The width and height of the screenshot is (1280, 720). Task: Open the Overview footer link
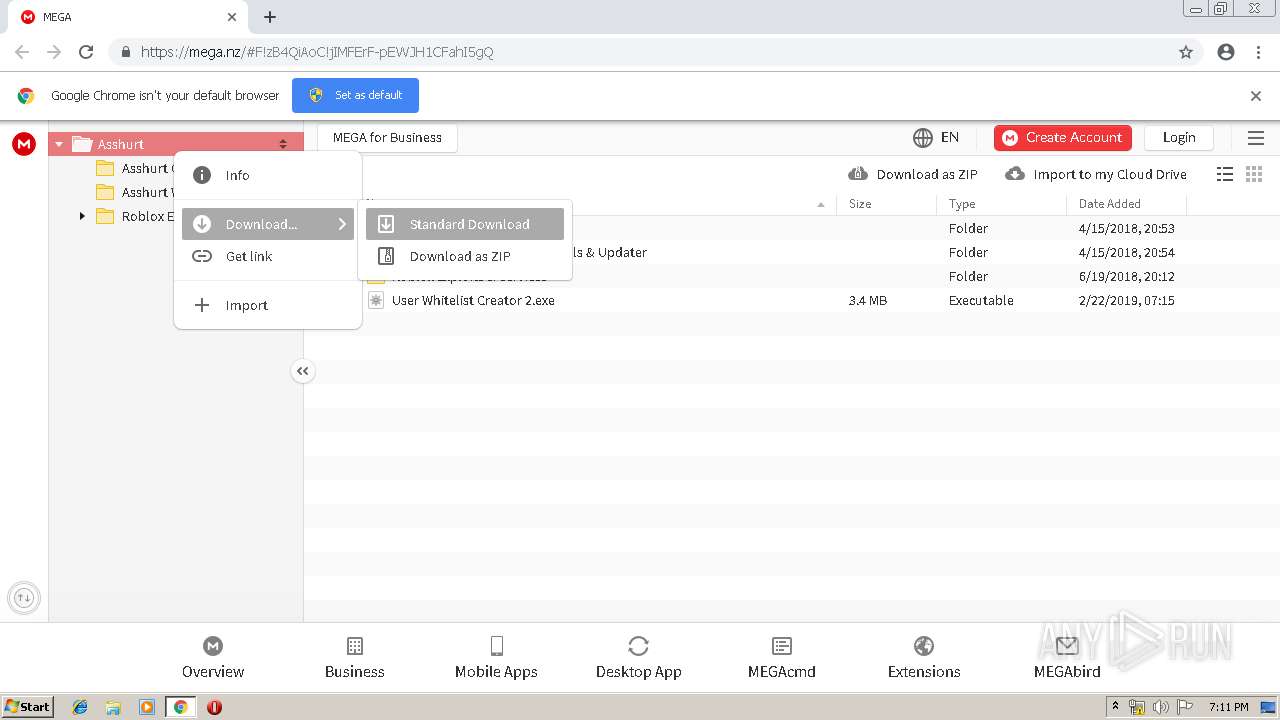pos(213,658)
